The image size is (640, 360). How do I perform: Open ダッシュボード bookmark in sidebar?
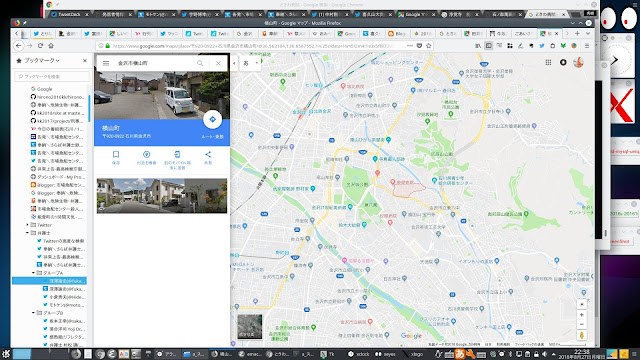point(58,177)
